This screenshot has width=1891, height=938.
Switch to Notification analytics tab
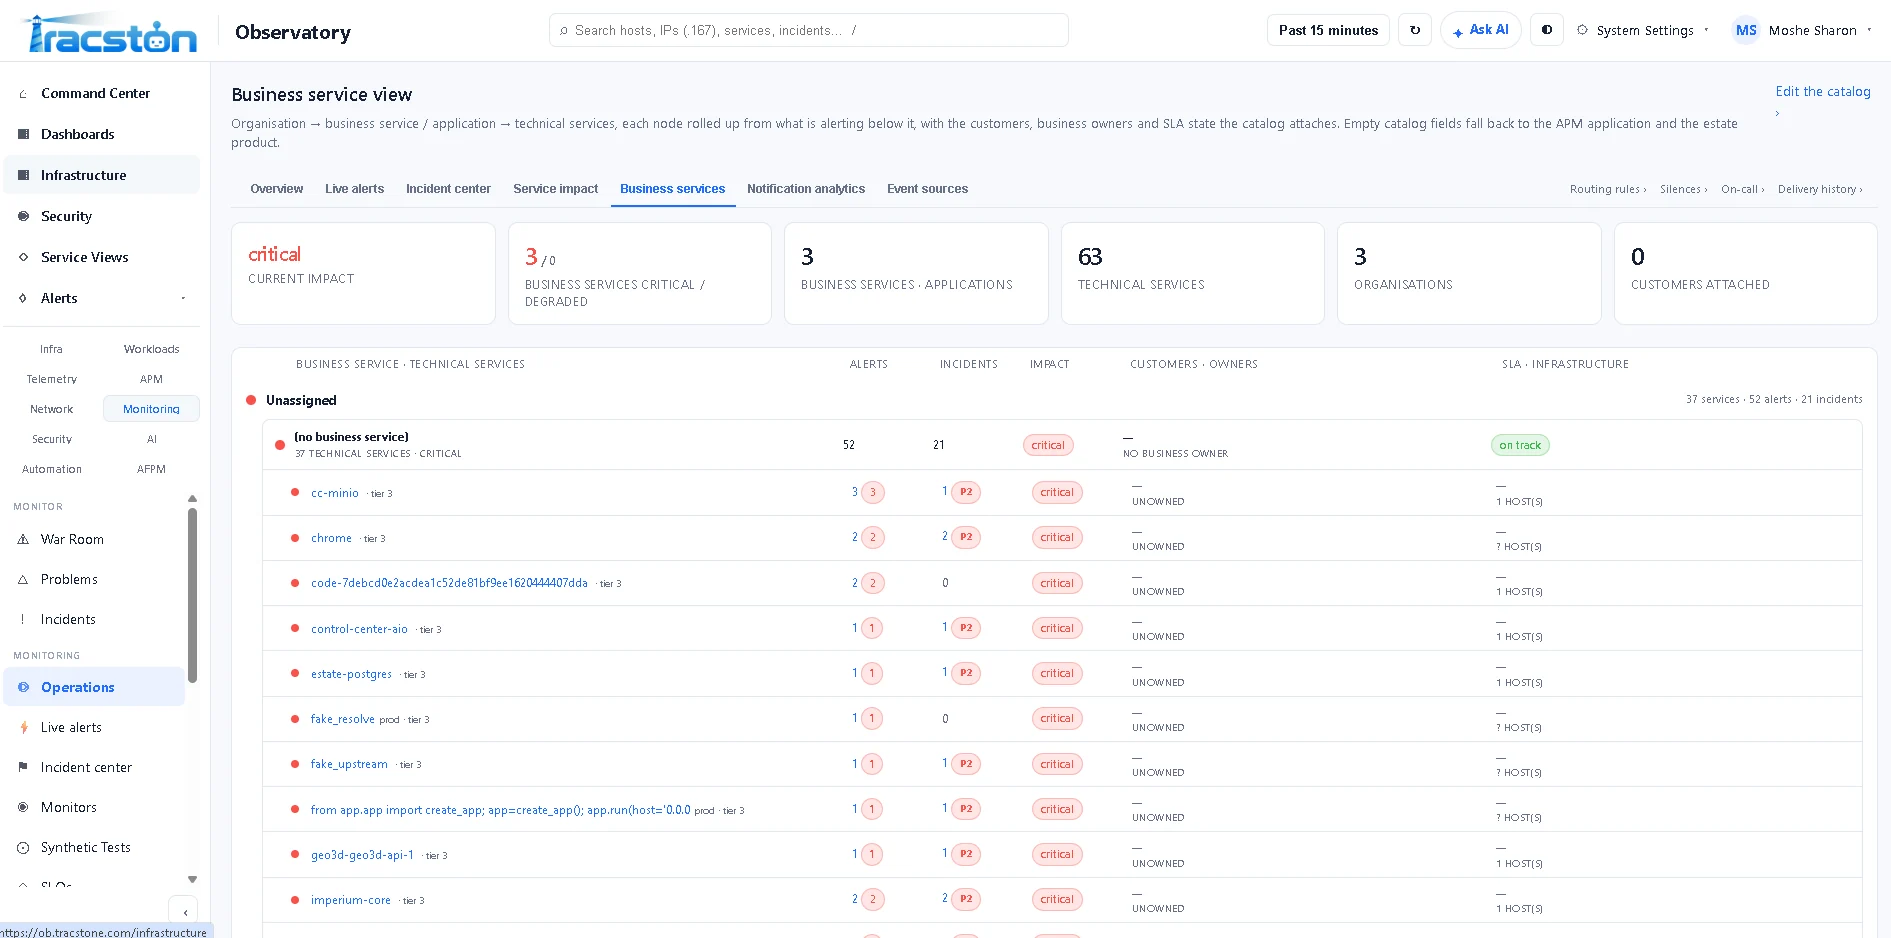pos(805,189)
